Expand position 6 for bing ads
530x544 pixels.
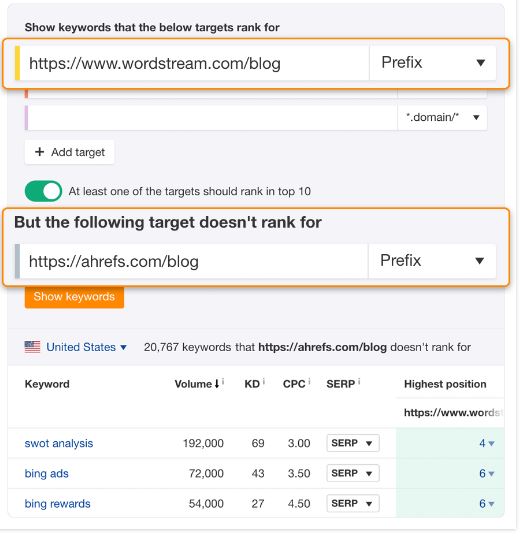(487, 474)
